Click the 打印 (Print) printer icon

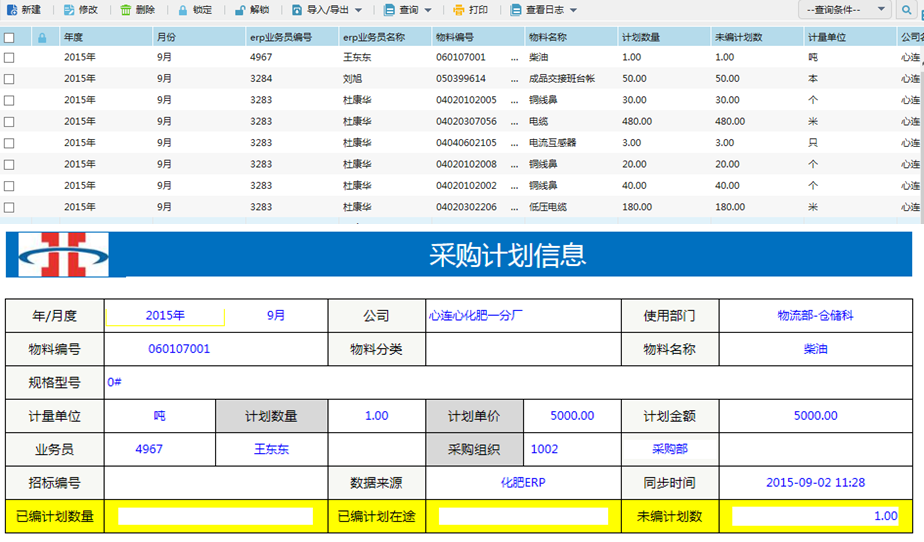coord(458,10)
